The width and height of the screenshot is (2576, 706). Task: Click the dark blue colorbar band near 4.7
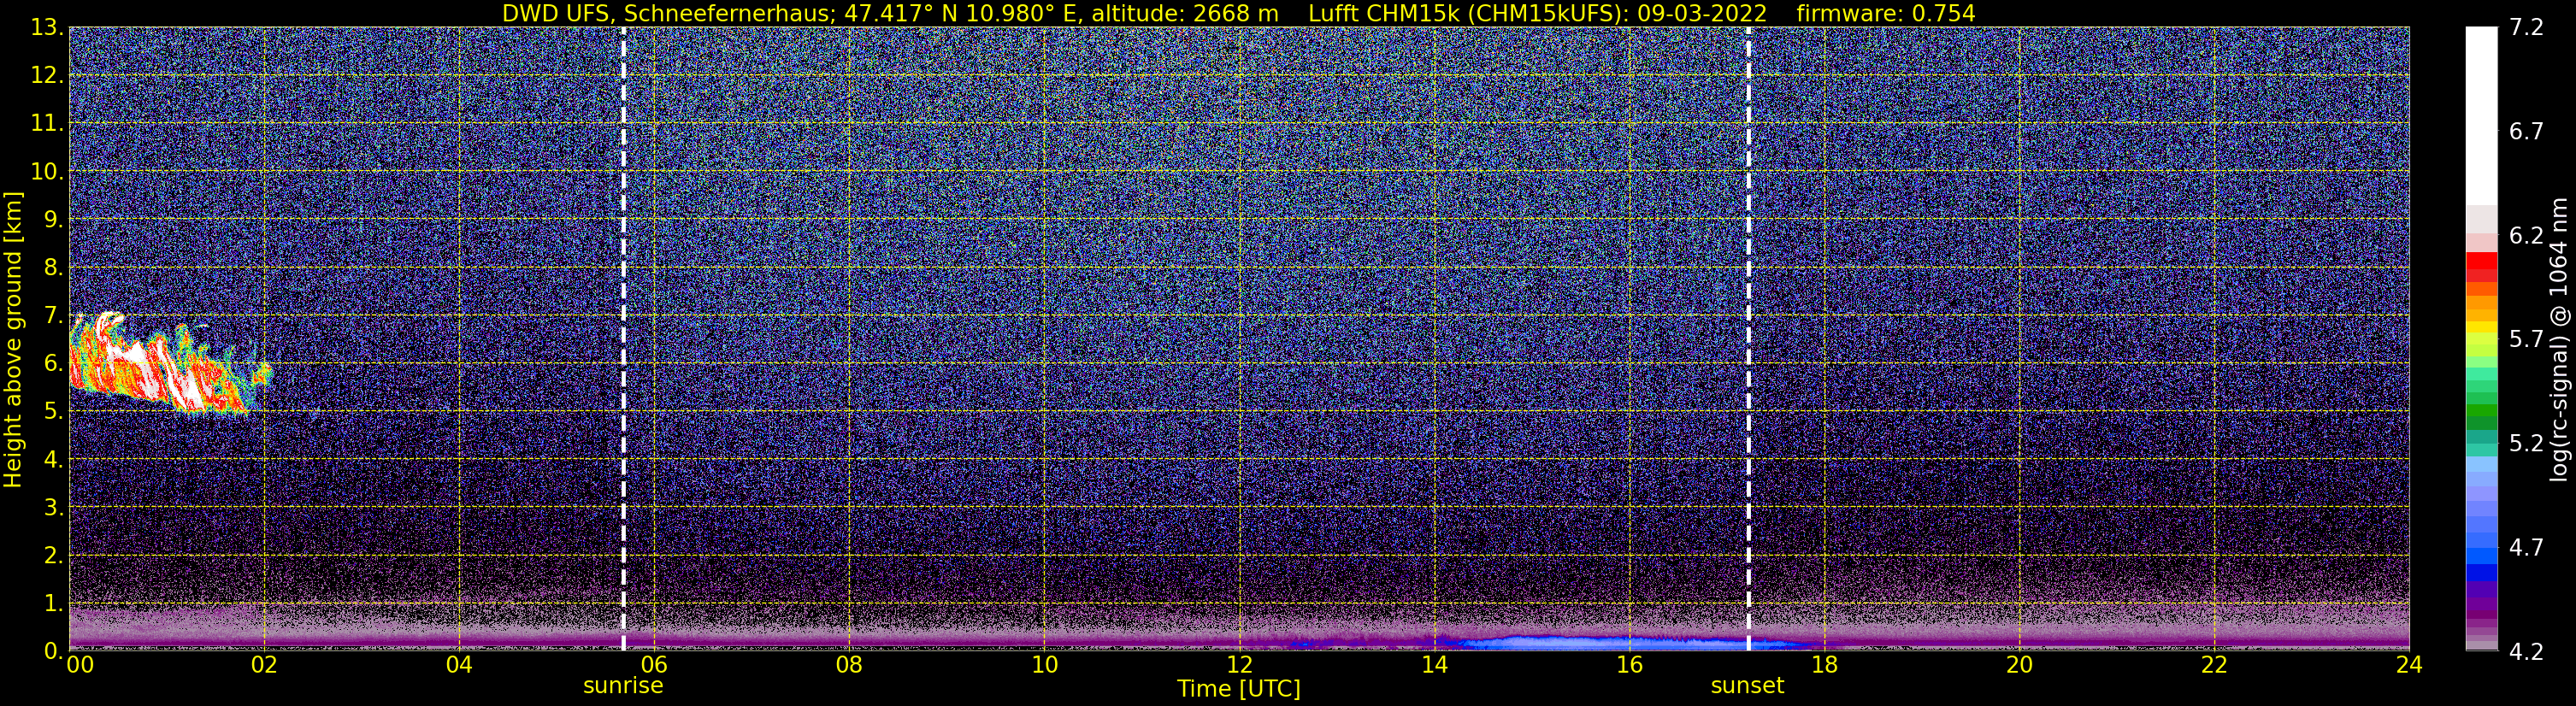point(2481,572)
